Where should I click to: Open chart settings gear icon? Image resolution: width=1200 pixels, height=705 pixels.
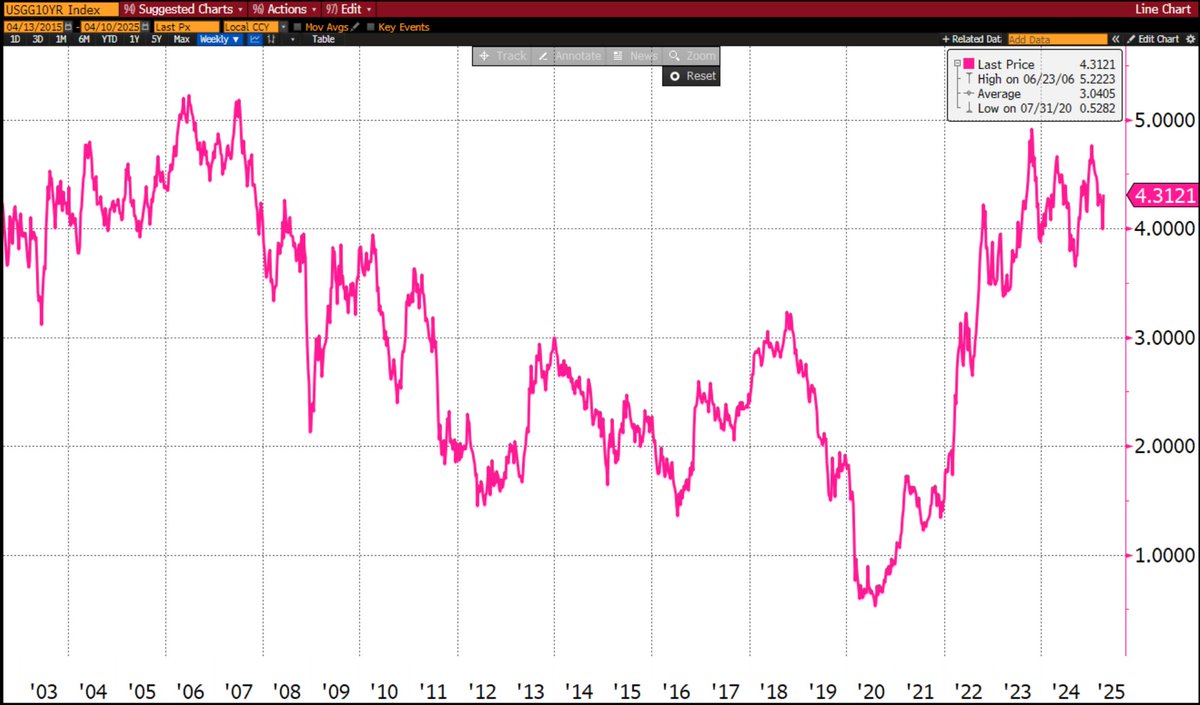pyautogui.click(x=1190, y=39)
